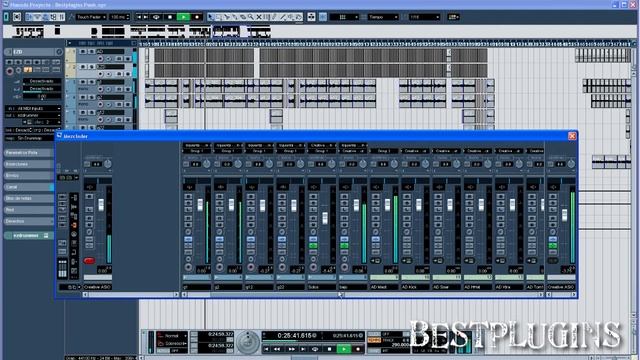Toggle Cycle on the transport panel

click(x=315, y=349)
